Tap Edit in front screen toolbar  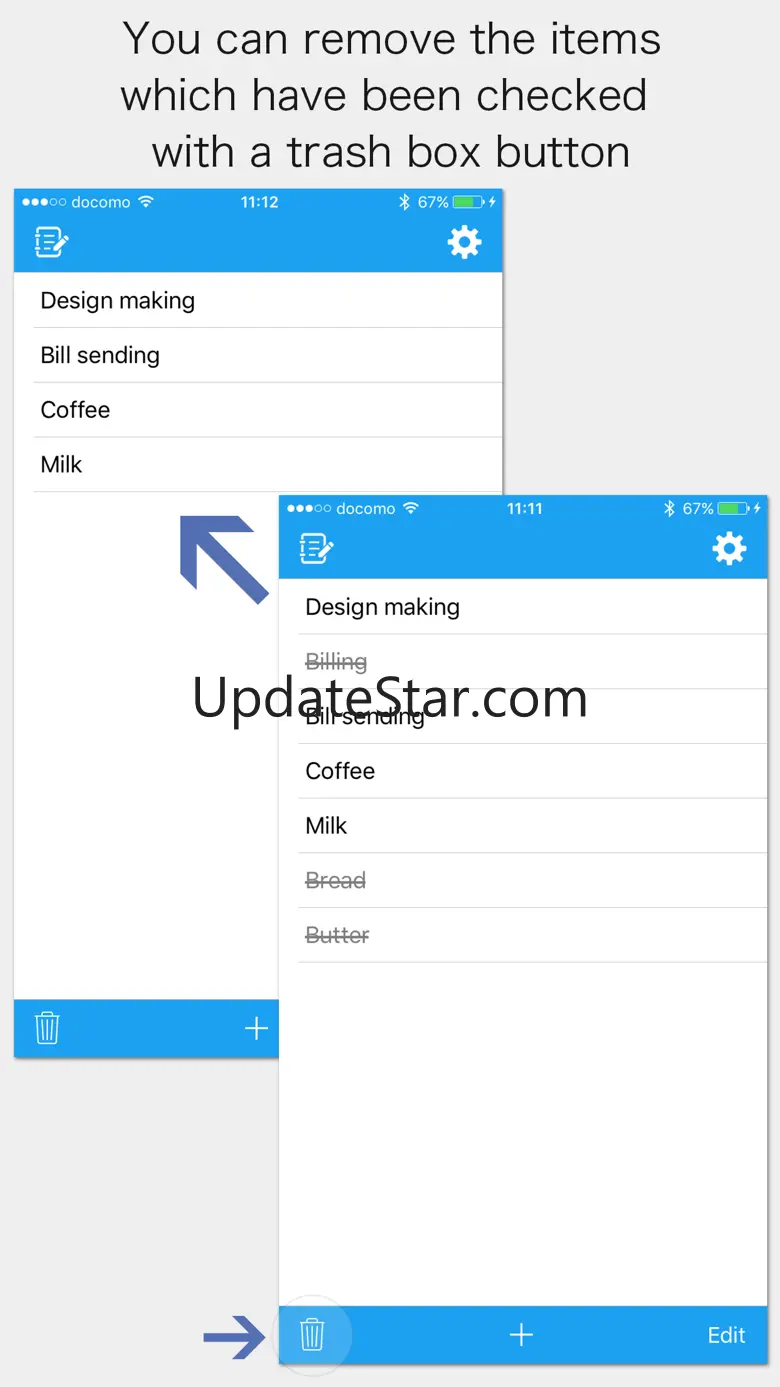coord(727,1335)
